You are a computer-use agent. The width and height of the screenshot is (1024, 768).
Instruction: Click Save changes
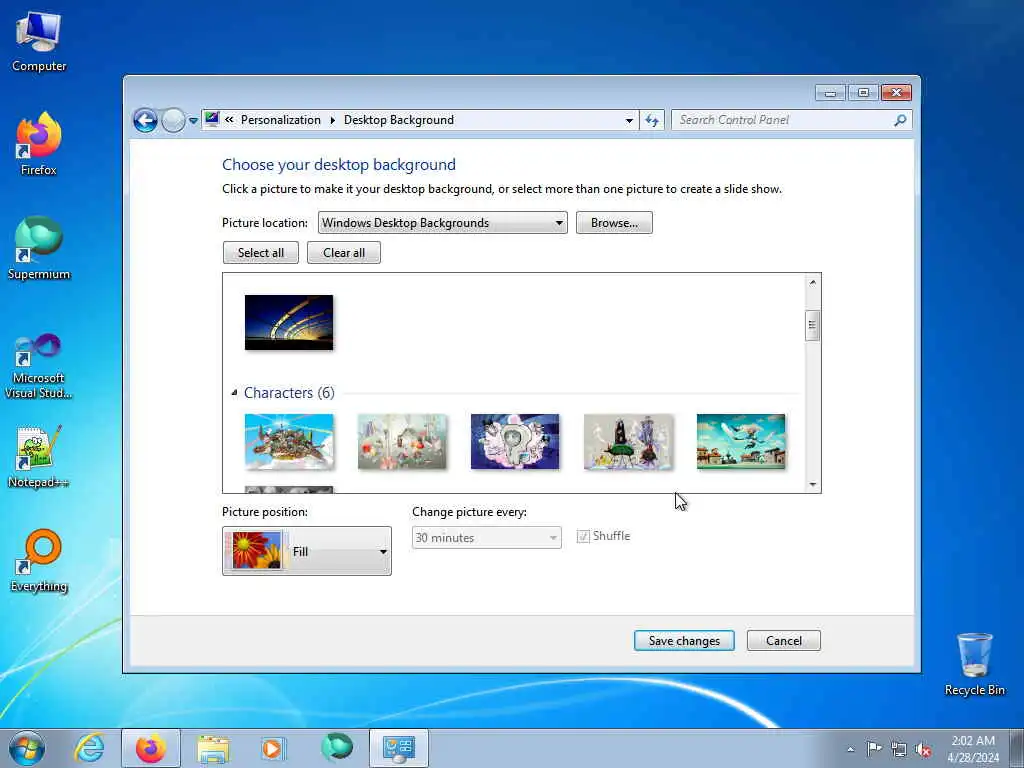click(684, 641)
